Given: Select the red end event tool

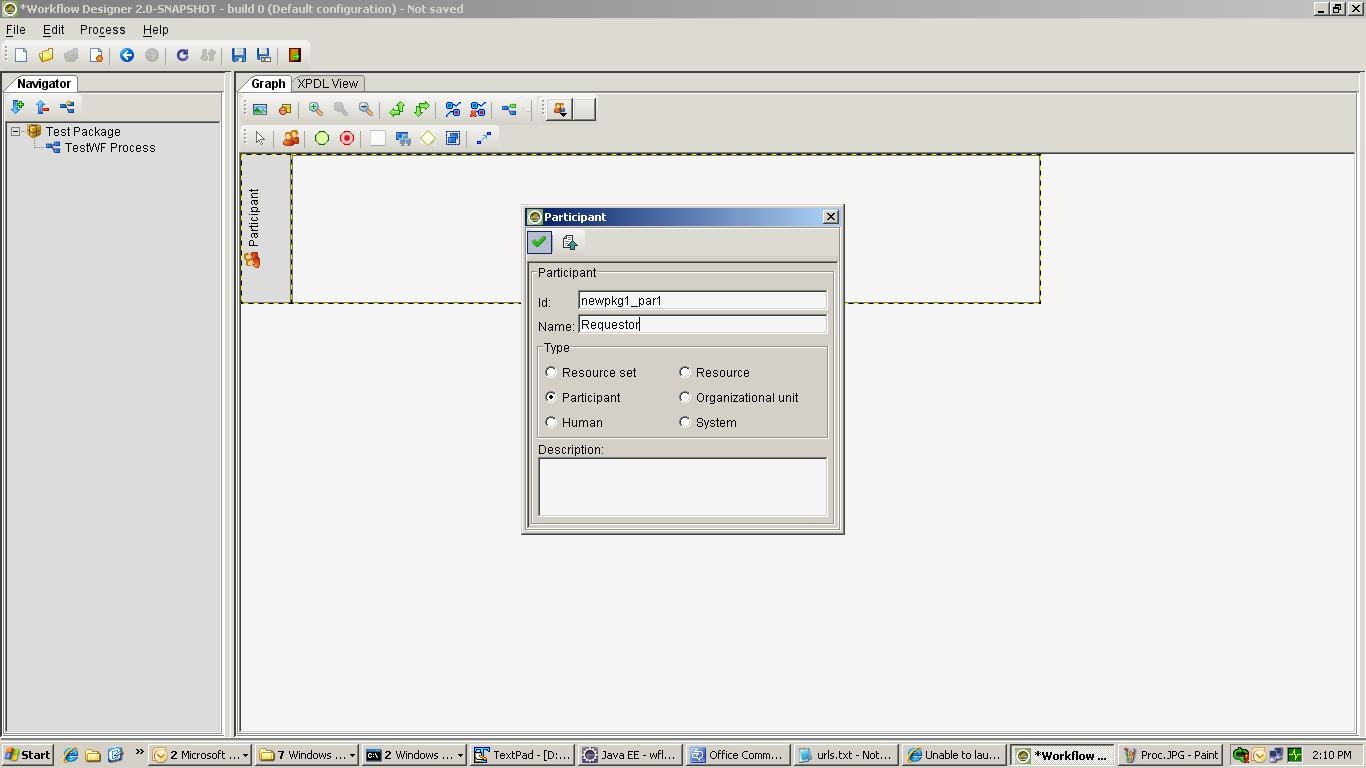Looking at the screenshot, I should point(347,139).
